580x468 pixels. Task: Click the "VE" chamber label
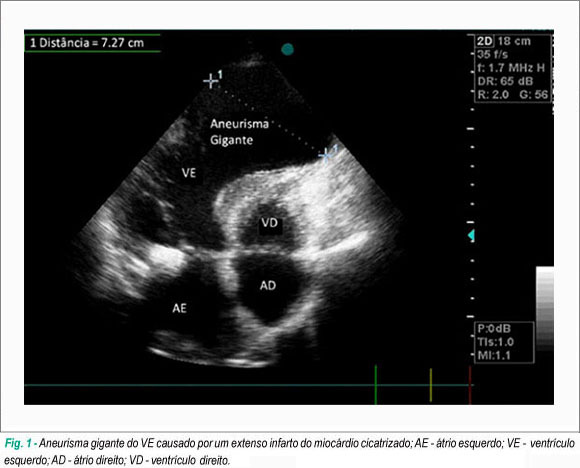(189, 173)
